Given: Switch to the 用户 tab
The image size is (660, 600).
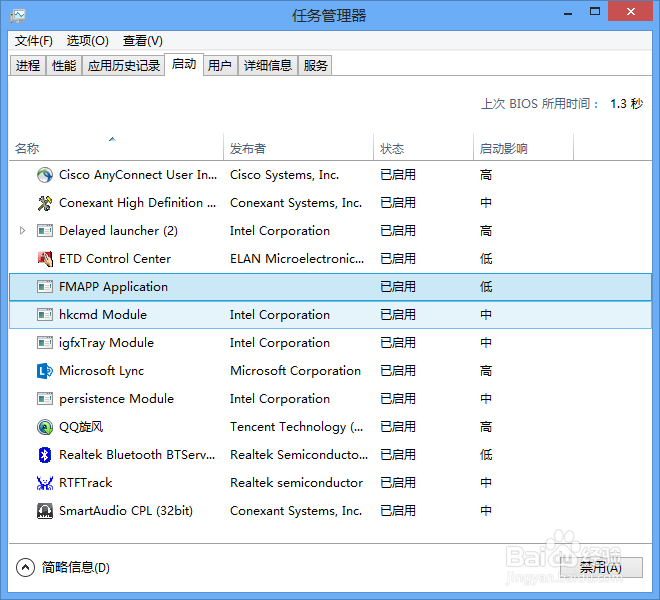Looking at the screenshot, I should tap(220, 66).
